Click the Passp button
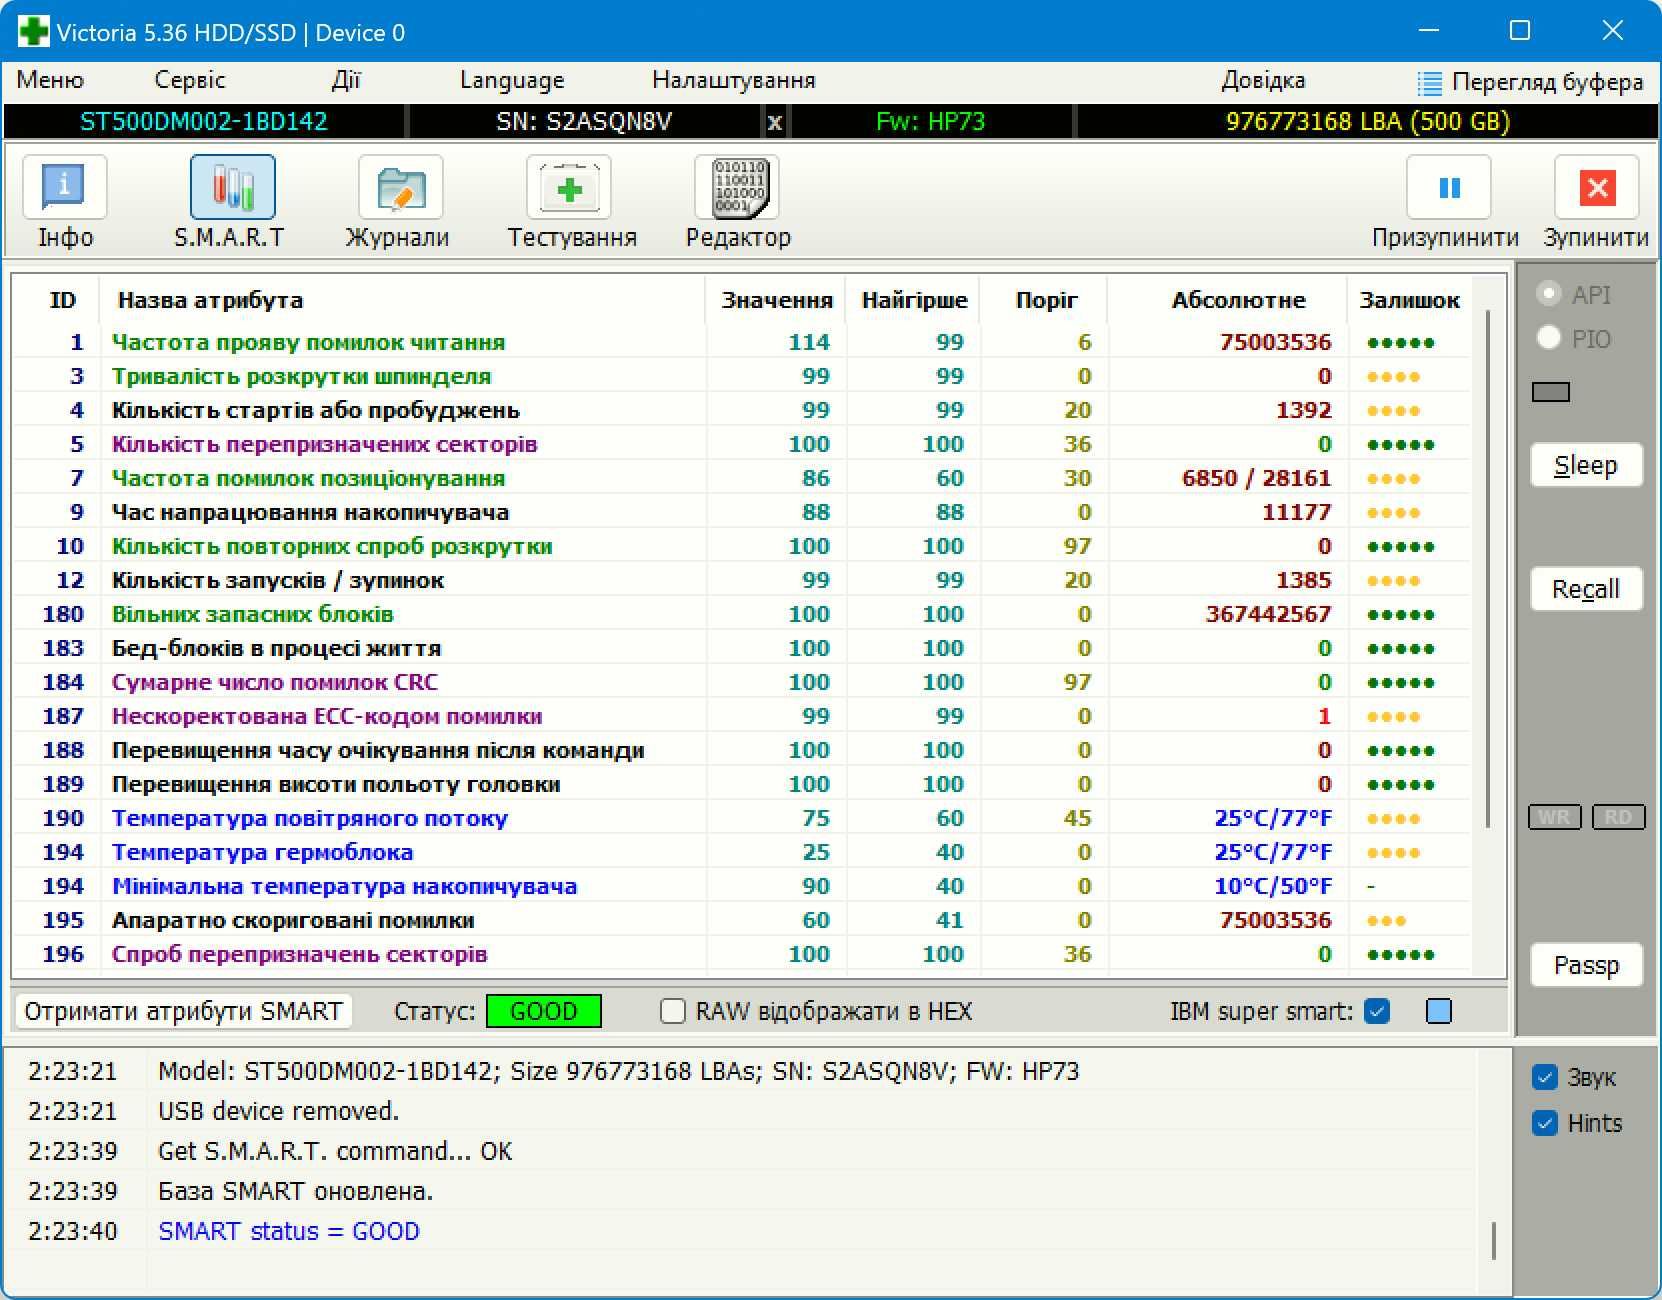 [1586, 965]
